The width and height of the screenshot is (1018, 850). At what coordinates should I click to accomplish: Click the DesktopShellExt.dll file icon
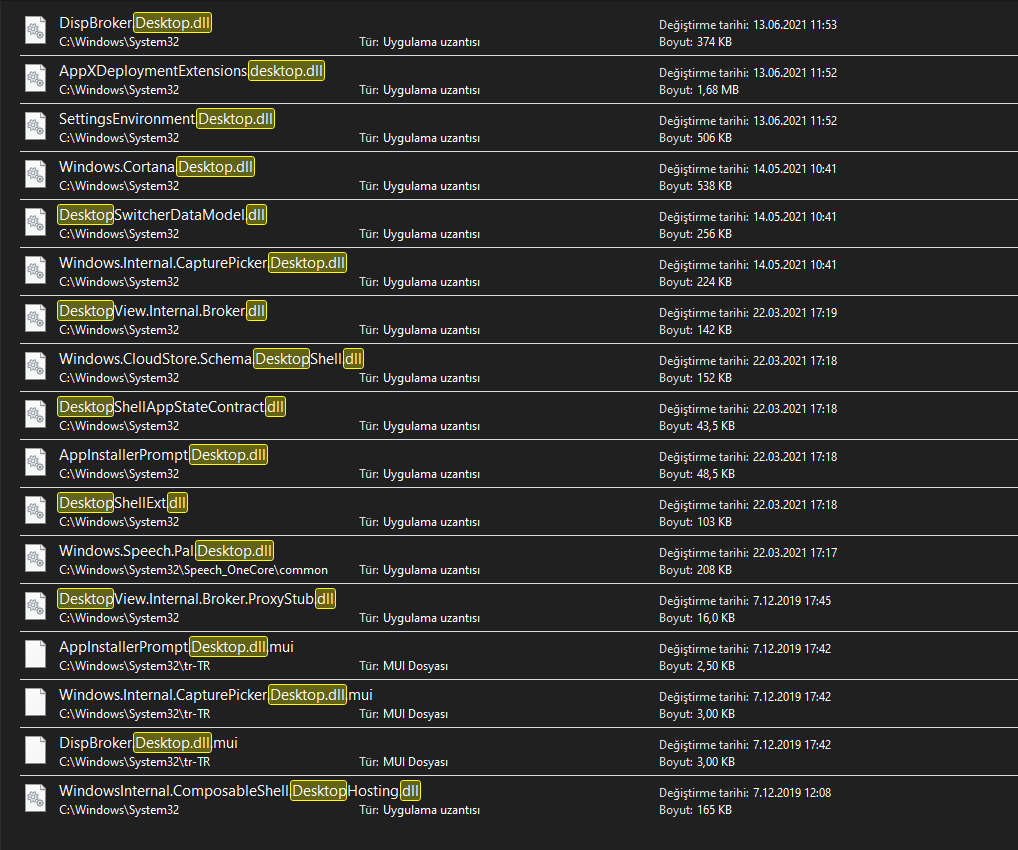coord(35,510)
